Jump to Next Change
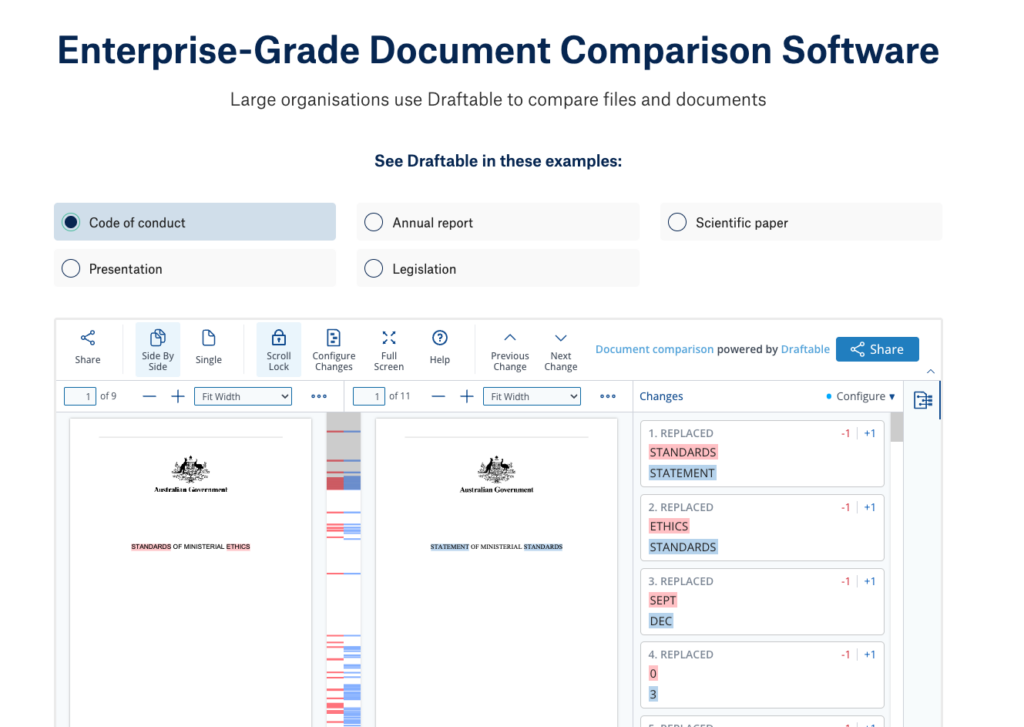 (560, 351)
